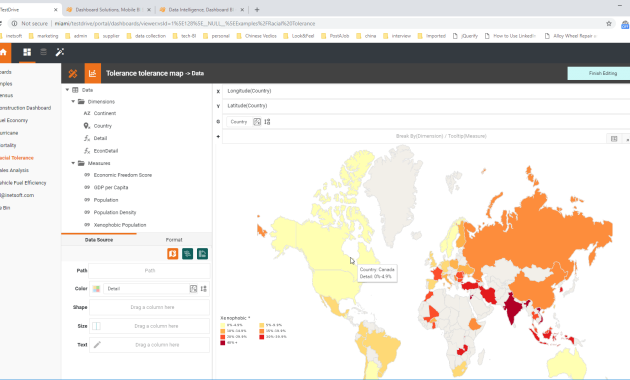Switch to the Format tab
Viewport: 630px width, 380px height.
click(x=174, y=240)
